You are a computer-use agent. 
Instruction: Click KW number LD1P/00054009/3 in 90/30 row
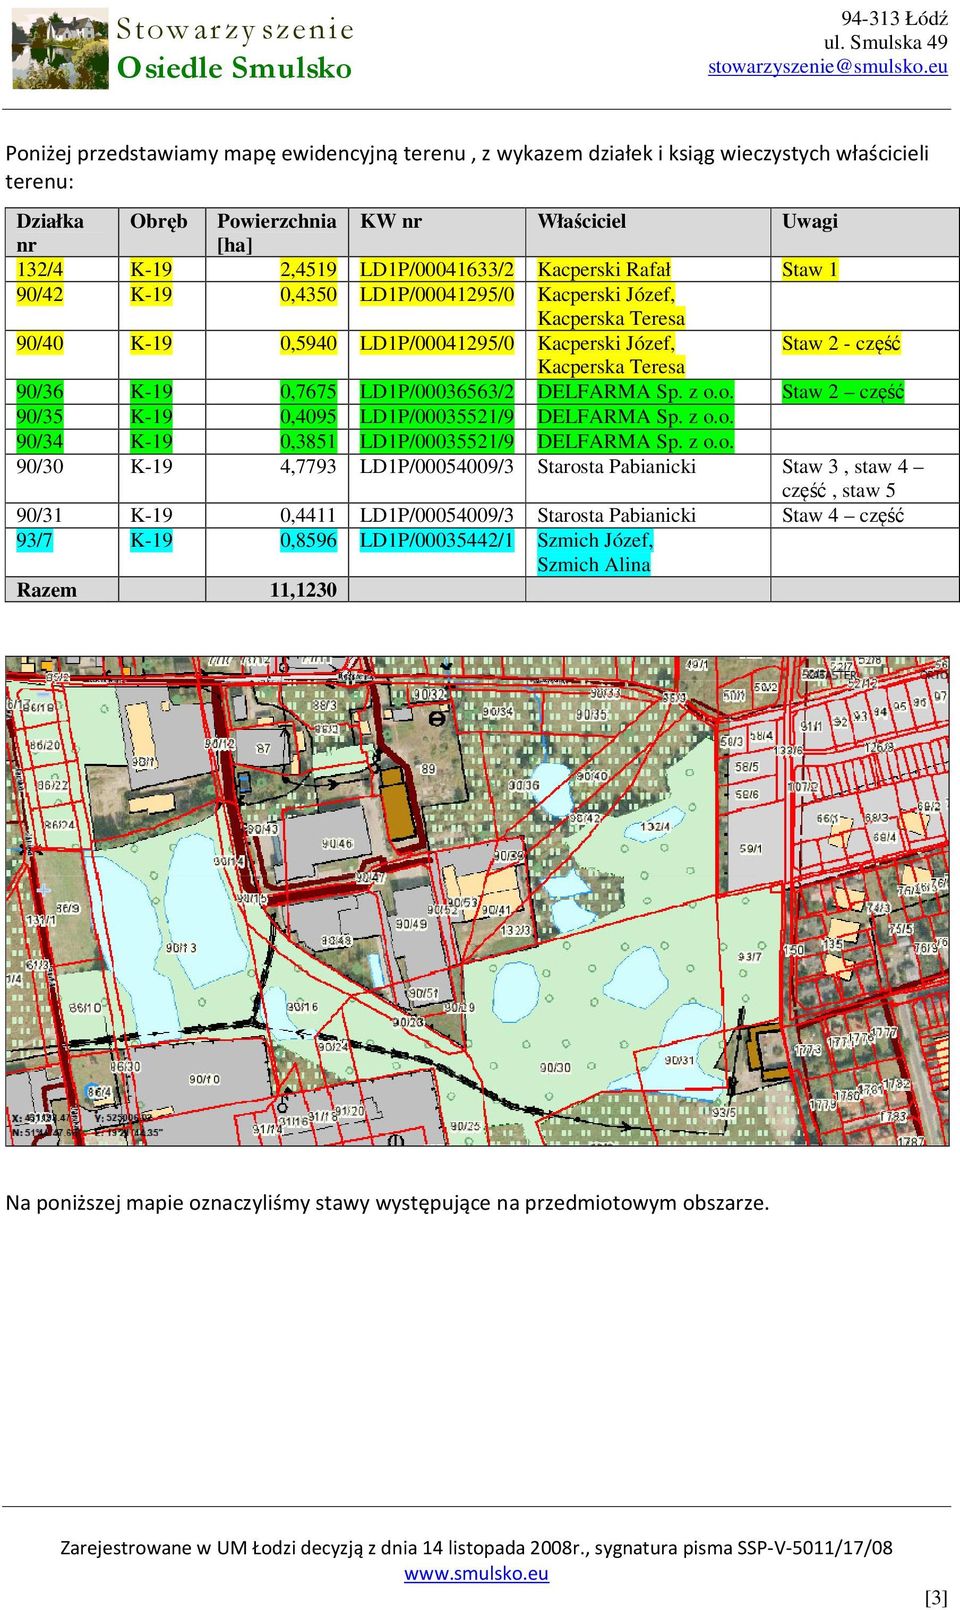tap(437, 466)
